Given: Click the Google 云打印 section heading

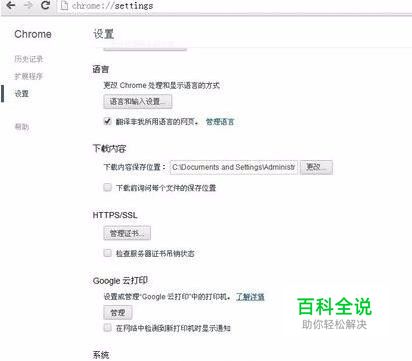Looking at the screenshot, I should (x=120, y=281).
